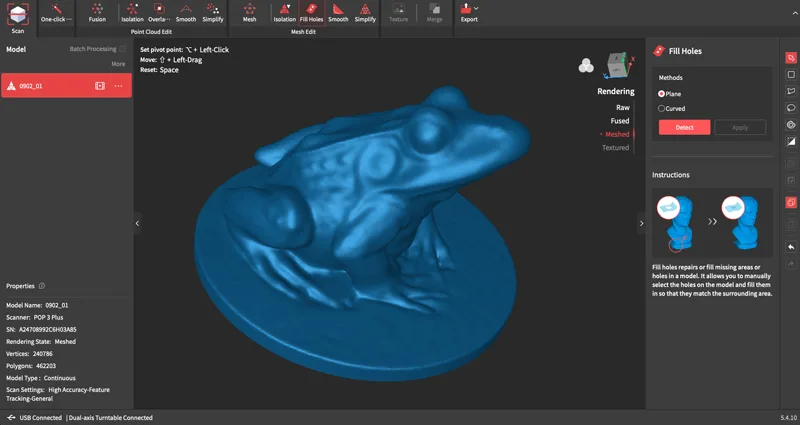Choose Simplify under Point Cloud Edit
The width and height of the screenshot is (800, 425).
tap(213, 13)
